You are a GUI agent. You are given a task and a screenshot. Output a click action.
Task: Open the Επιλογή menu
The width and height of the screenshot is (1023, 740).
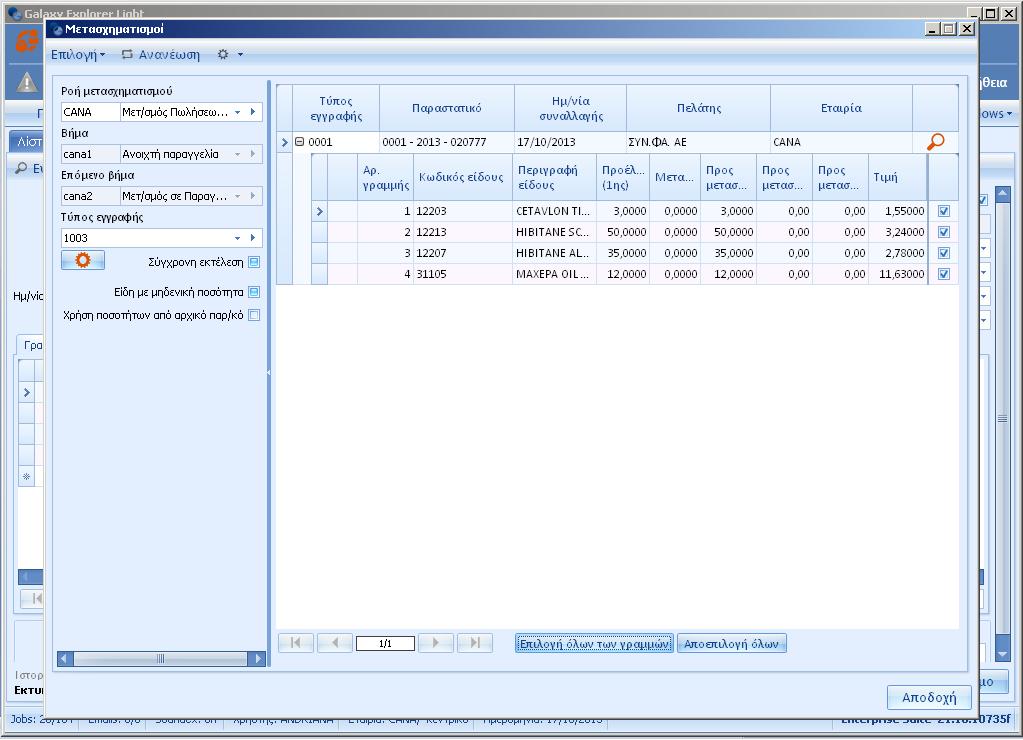pyautogui.click(x=78, y=55)
